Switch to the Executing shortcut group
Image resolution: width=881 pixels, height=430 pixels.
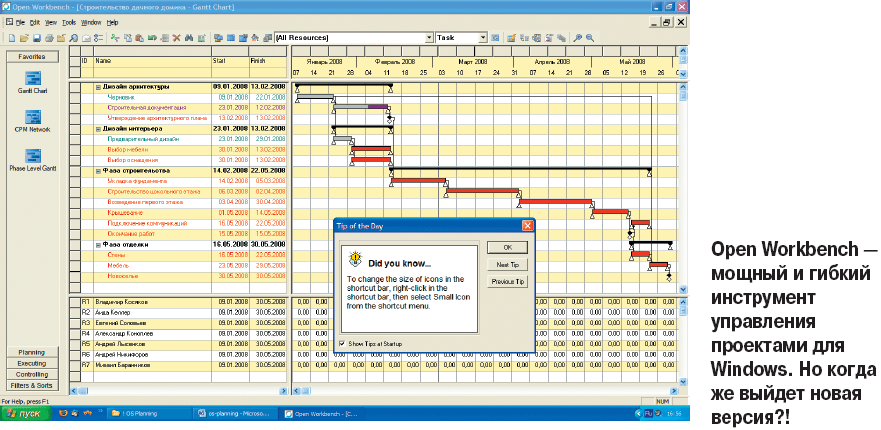[32, 363]
